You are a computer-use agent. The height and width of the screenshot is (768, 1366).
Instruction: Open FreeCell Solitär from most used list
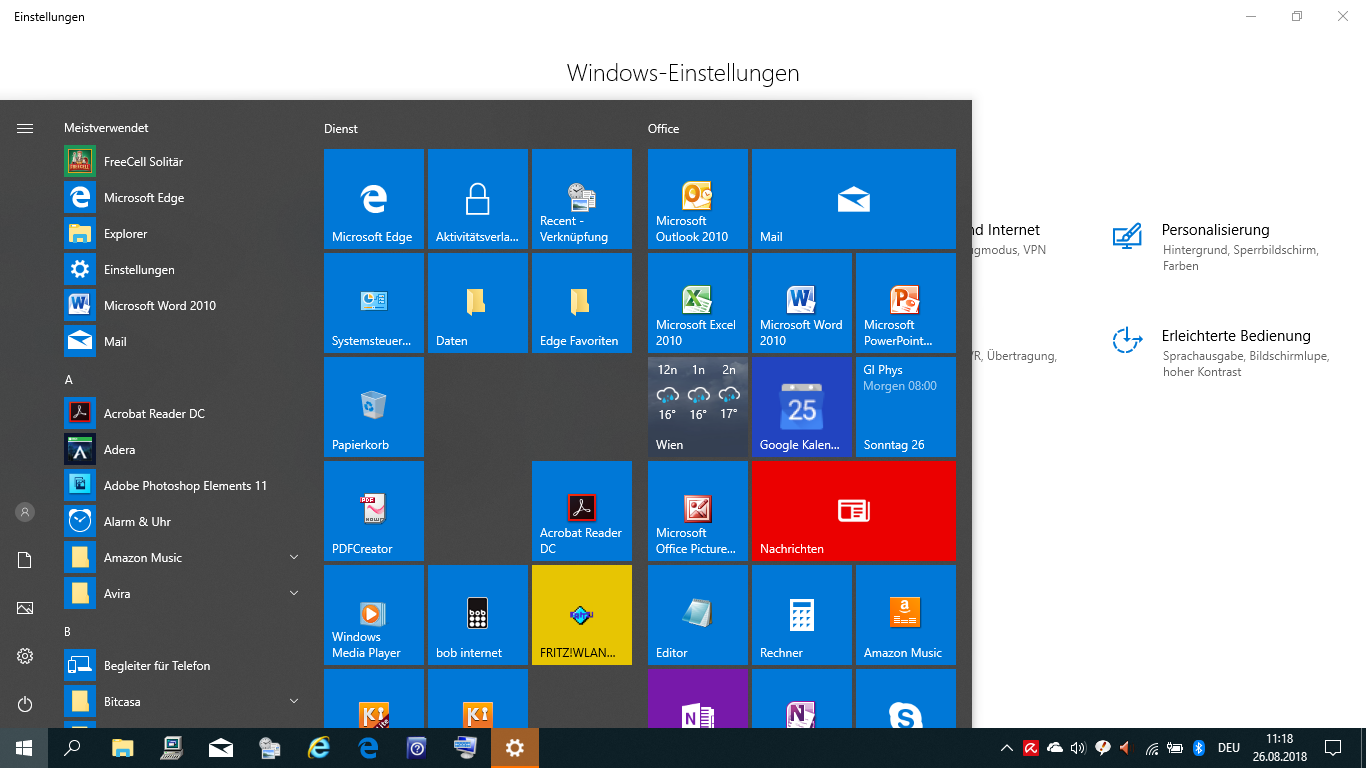pyautogui.click(x=184, y=161)
